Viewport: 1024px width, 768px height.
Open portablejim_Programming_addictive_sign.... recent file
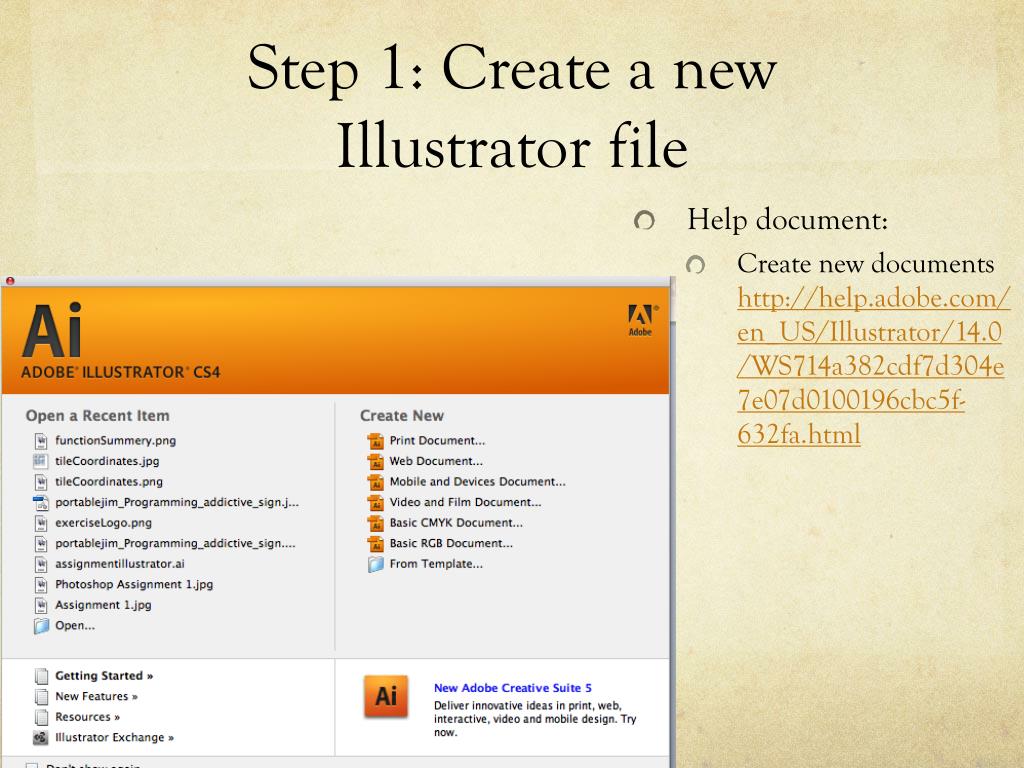pos(175,543)
